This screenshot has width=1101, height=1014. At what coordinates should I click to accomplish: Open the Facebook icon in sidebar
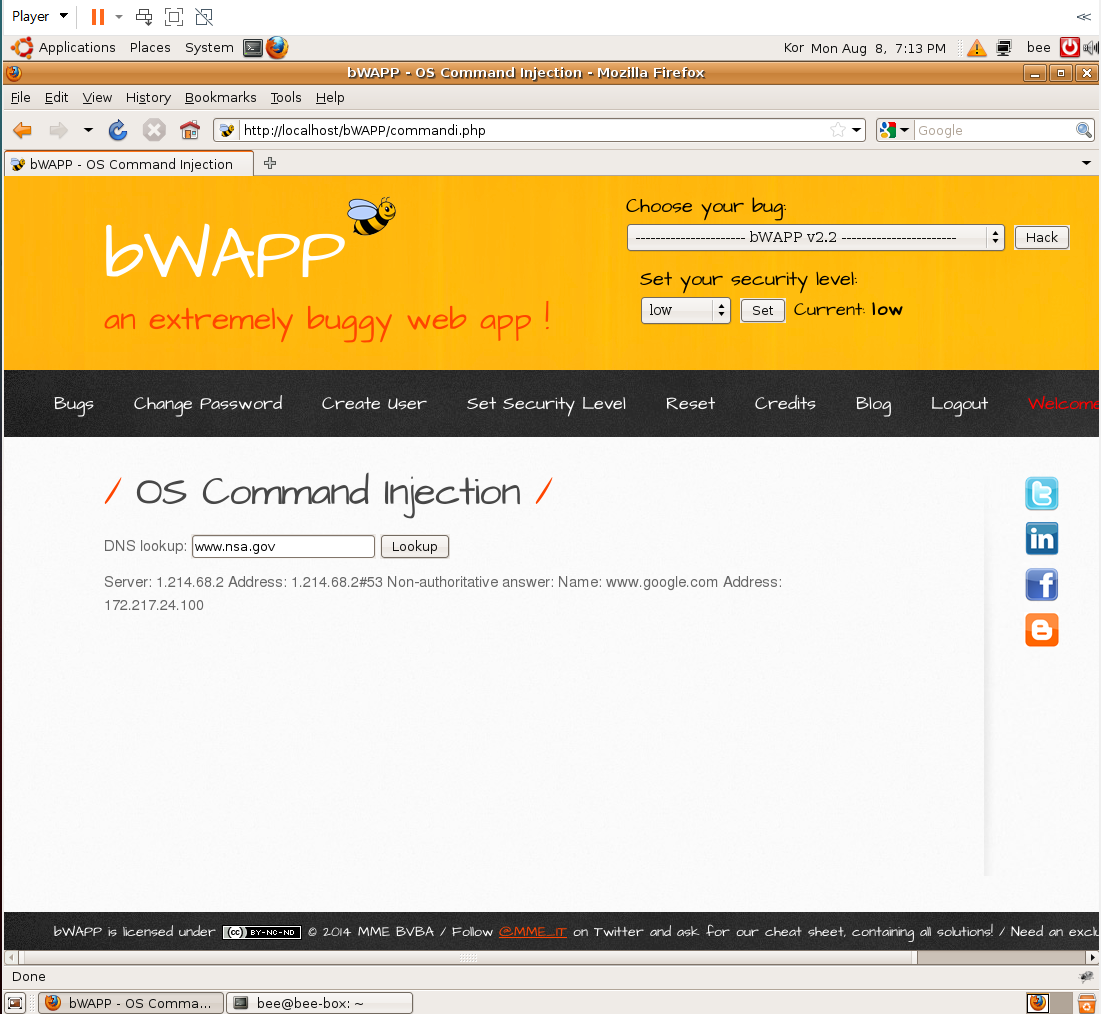point(1041,584)
